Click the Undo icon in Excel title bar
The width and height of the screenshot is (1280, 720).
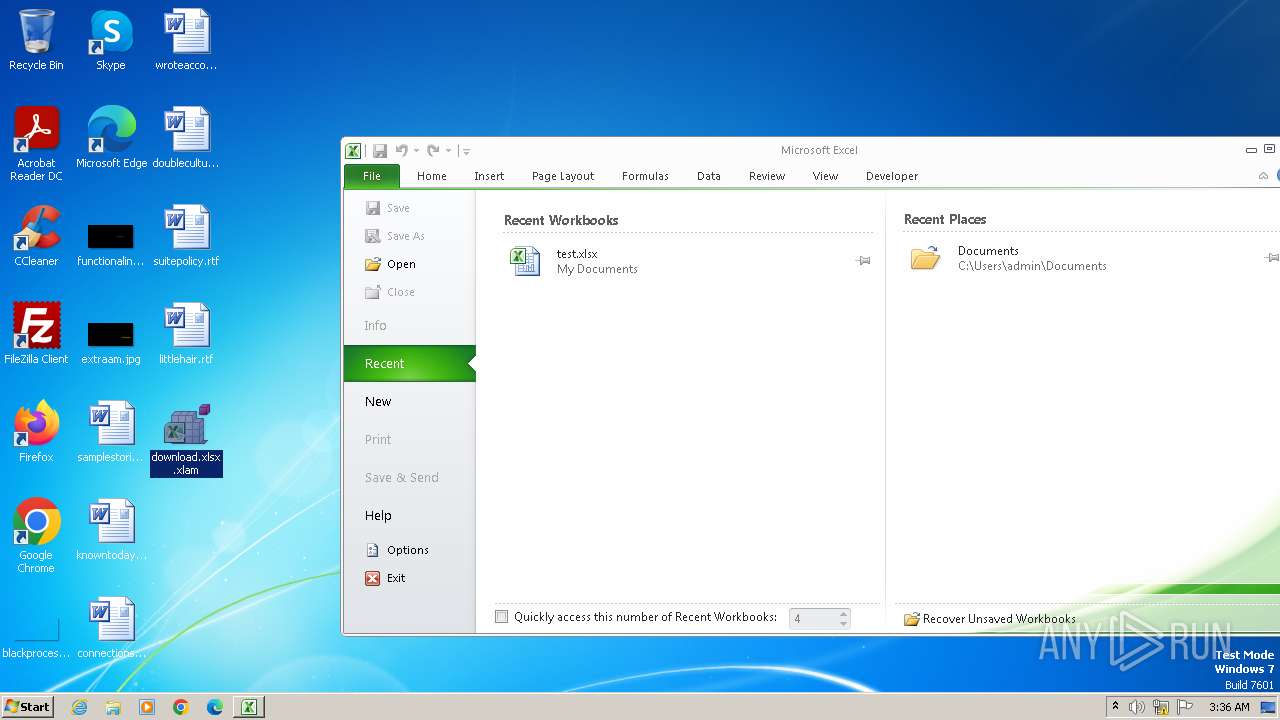click(402, 151)
